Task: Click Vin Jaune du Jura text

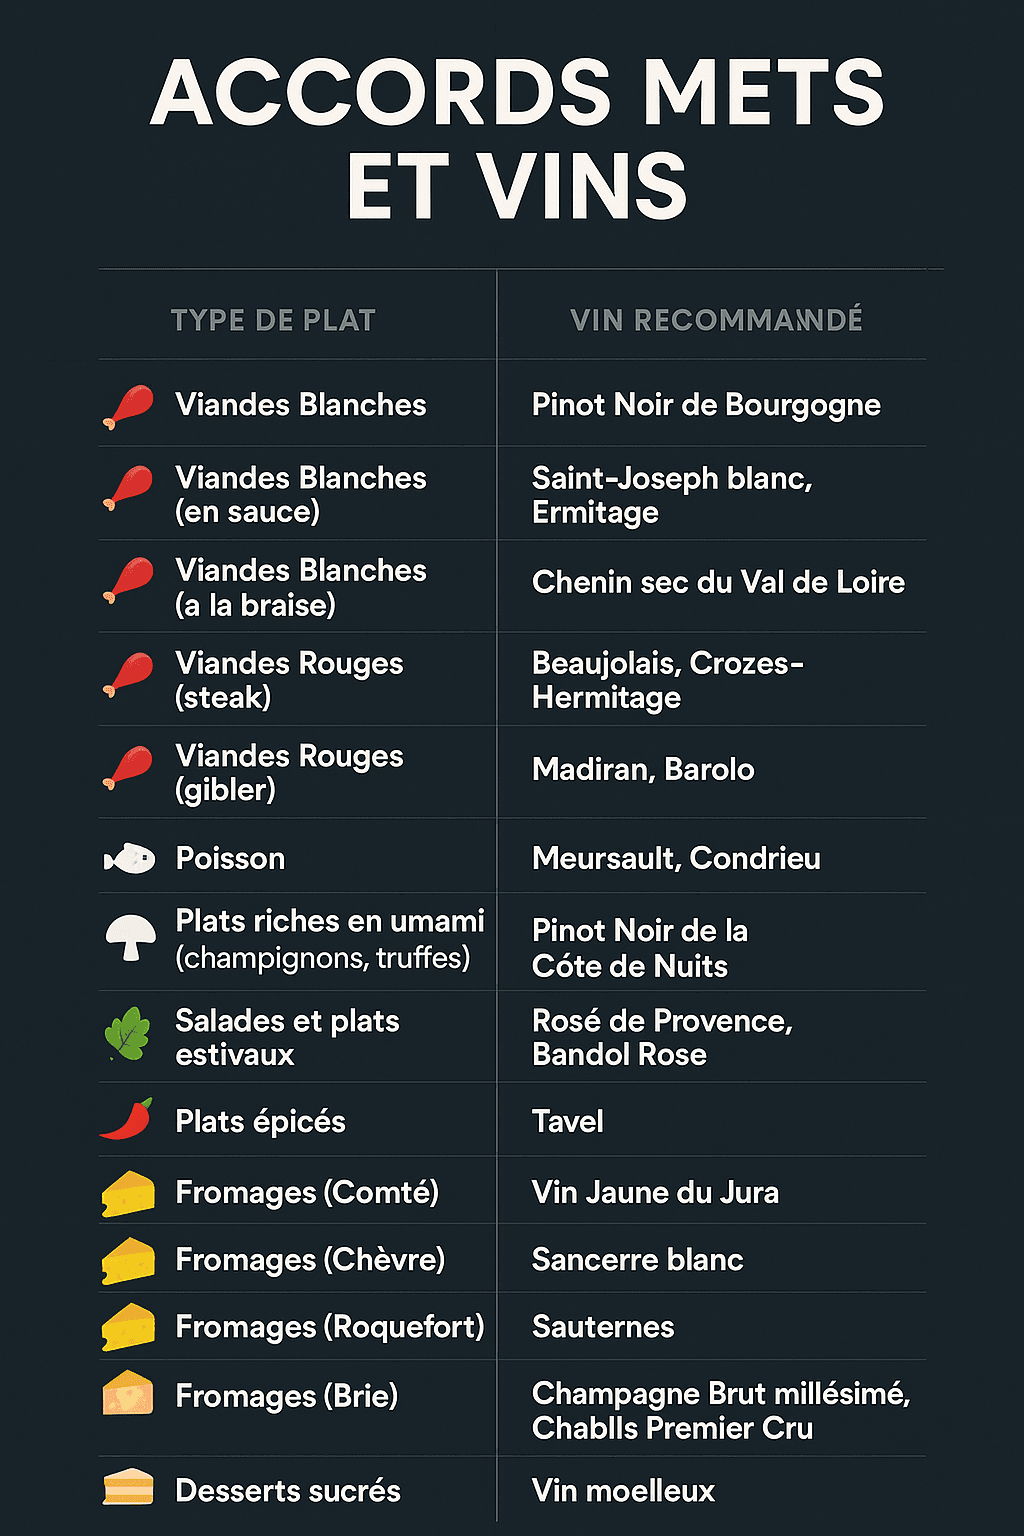Action: point(655,1192)
